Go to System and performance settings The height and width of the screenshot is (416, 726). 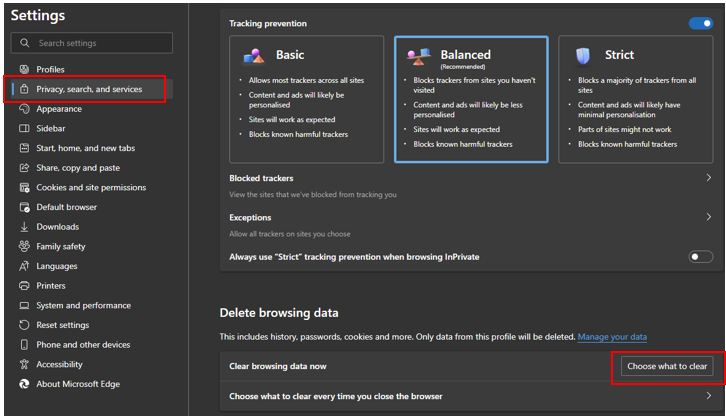pyautogui.click(x=83, y=306)
